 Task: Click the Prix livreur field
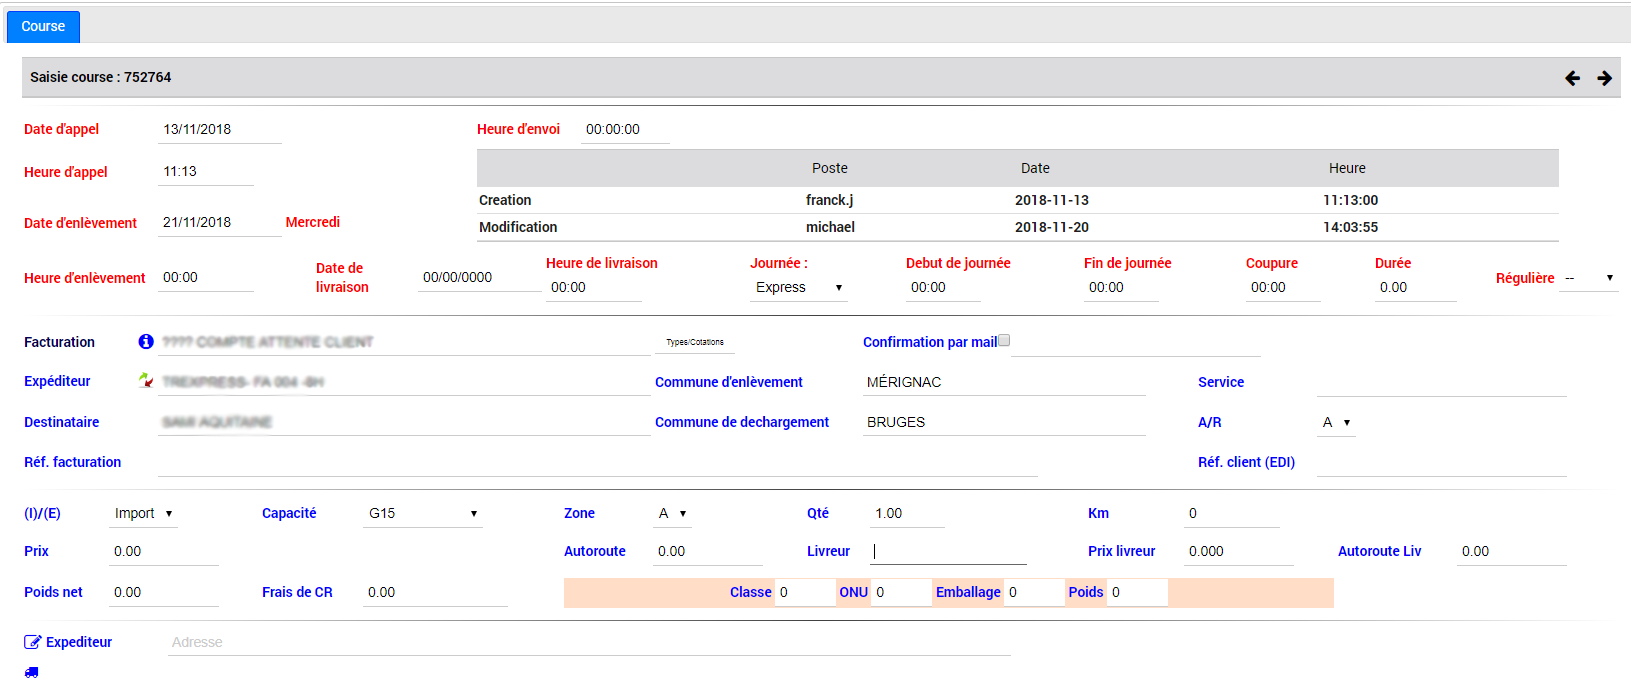pos(1239,552)
